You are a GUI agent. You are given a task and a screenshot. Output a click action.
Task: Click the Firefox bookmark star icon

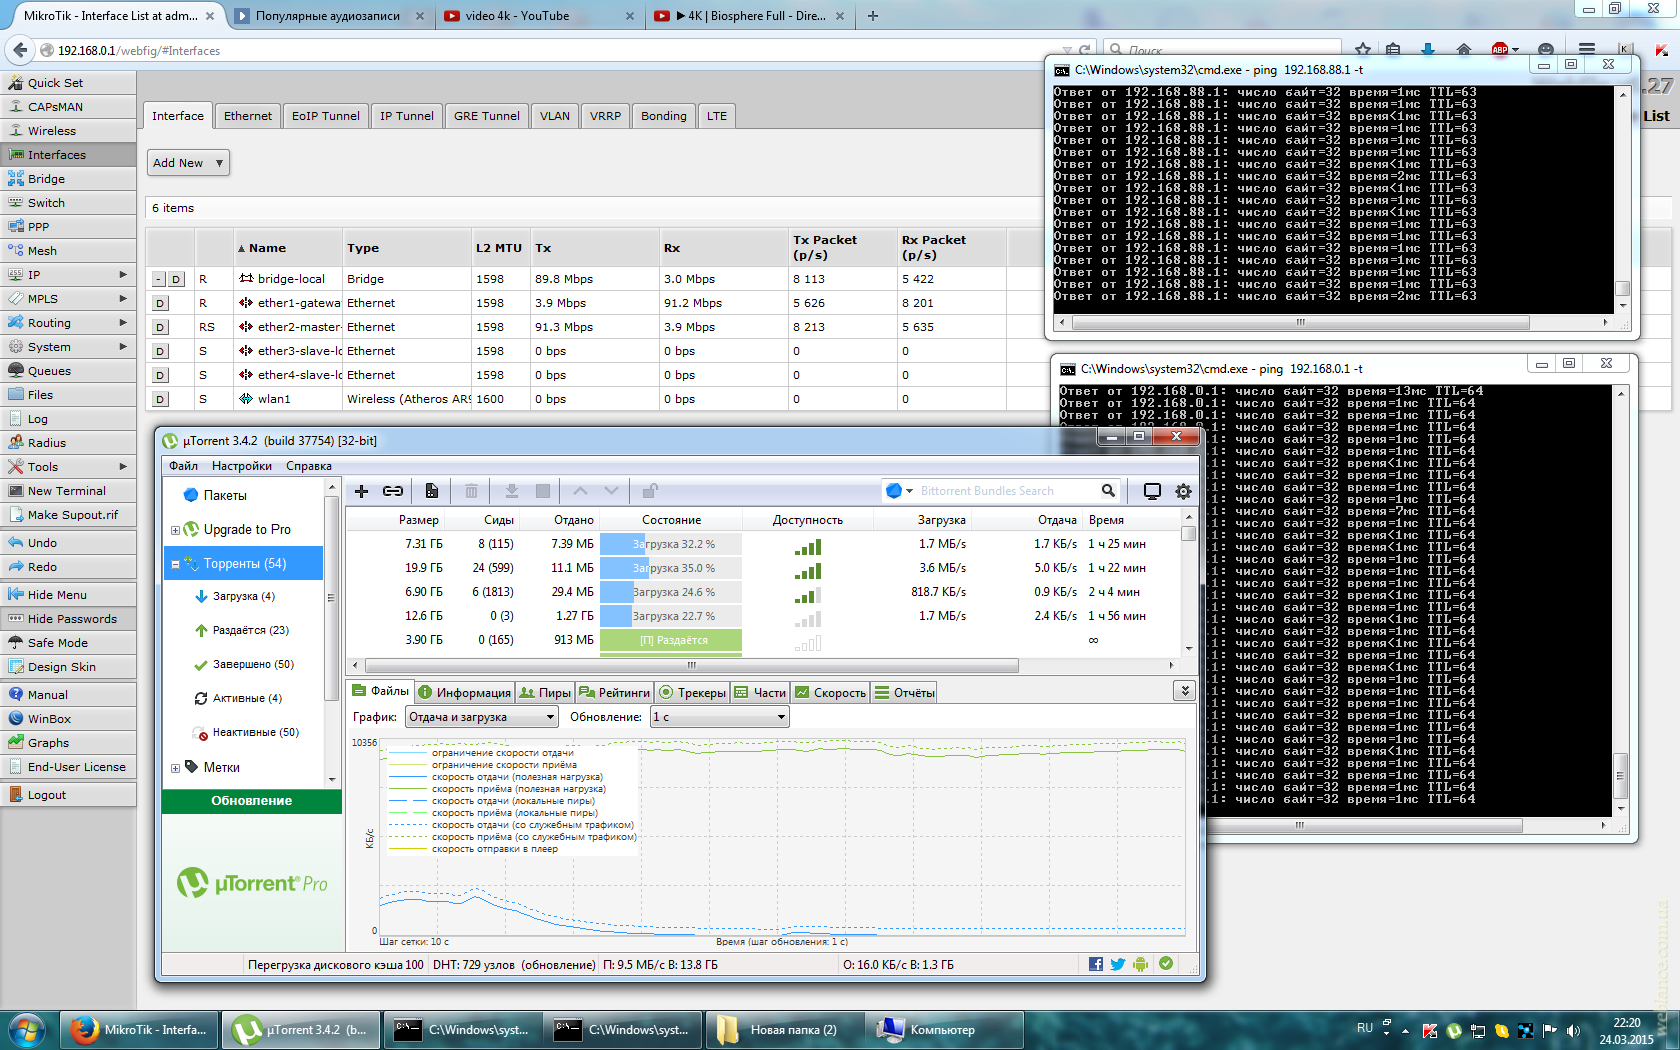click(x=1363, y=49)
